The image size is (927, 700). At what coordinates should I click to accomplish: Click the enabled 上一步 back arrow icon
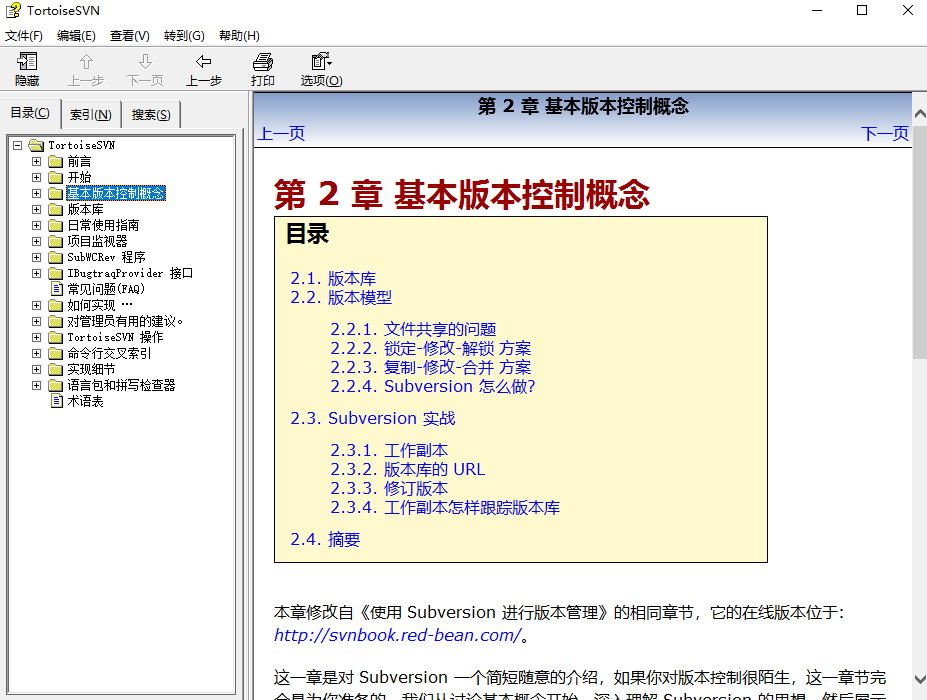click(x=203, y=61)
